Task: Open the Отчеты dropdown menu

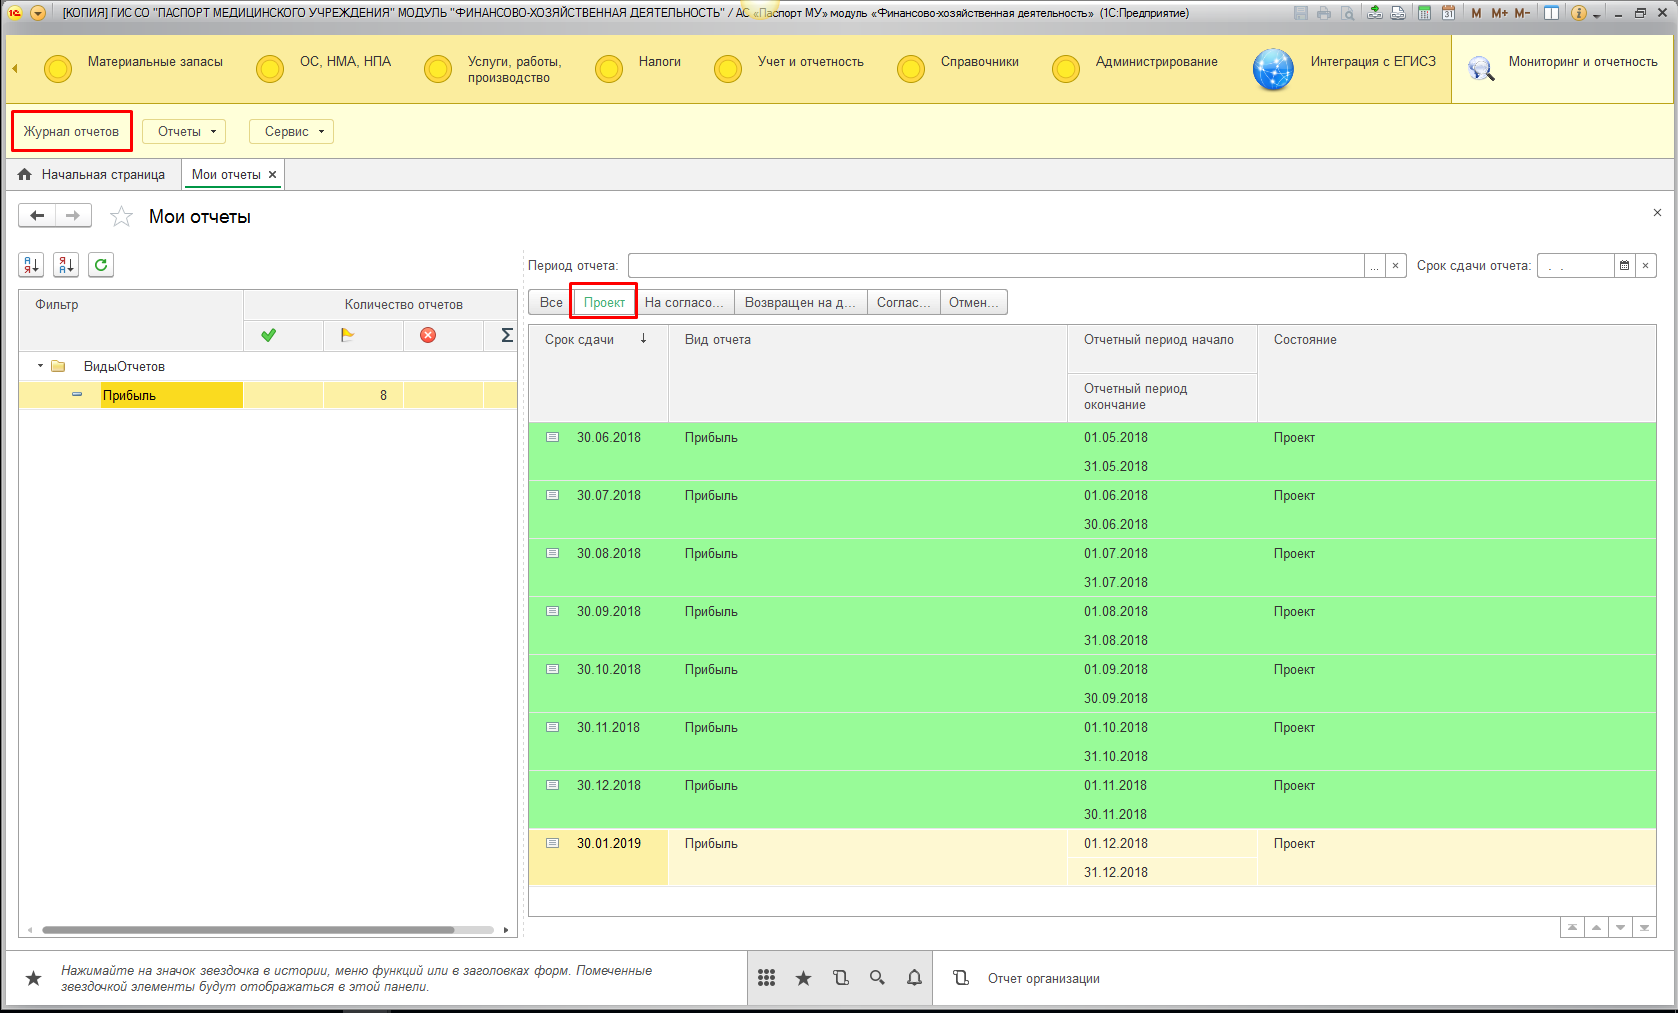Action: [x=184, y=132]
